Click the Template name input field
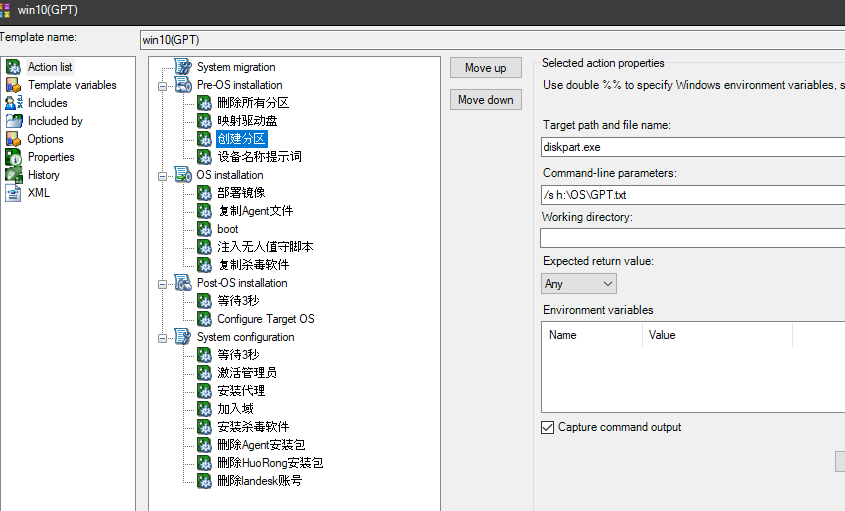Image resolution: width=845 pixels, height=511 pixels. point(493,40)
